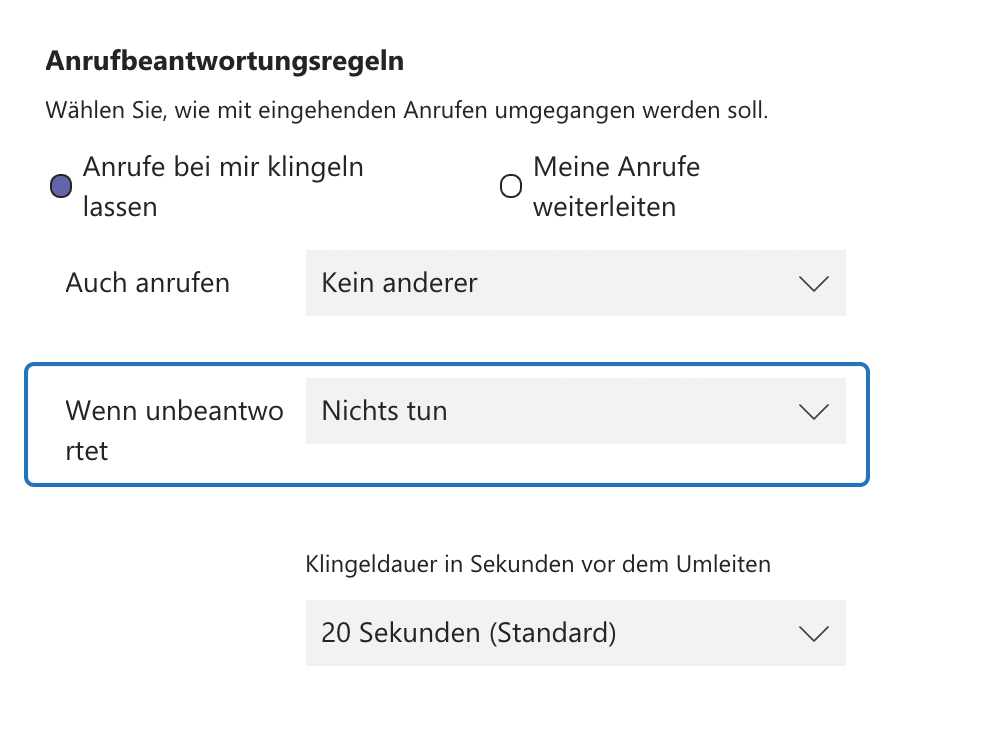Click the word "lassen" under the ring option

120,207
